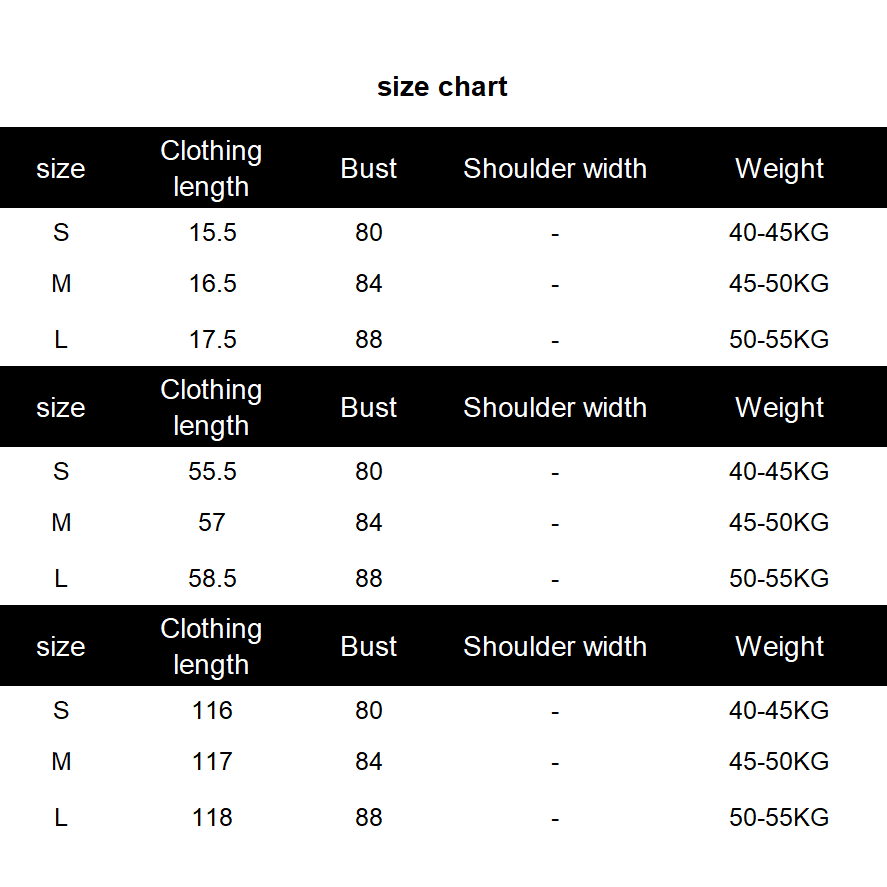Click shoulder width dash in the 15.5 row
This screenshot has height=887, width=887.
click(x=555, y=235)
